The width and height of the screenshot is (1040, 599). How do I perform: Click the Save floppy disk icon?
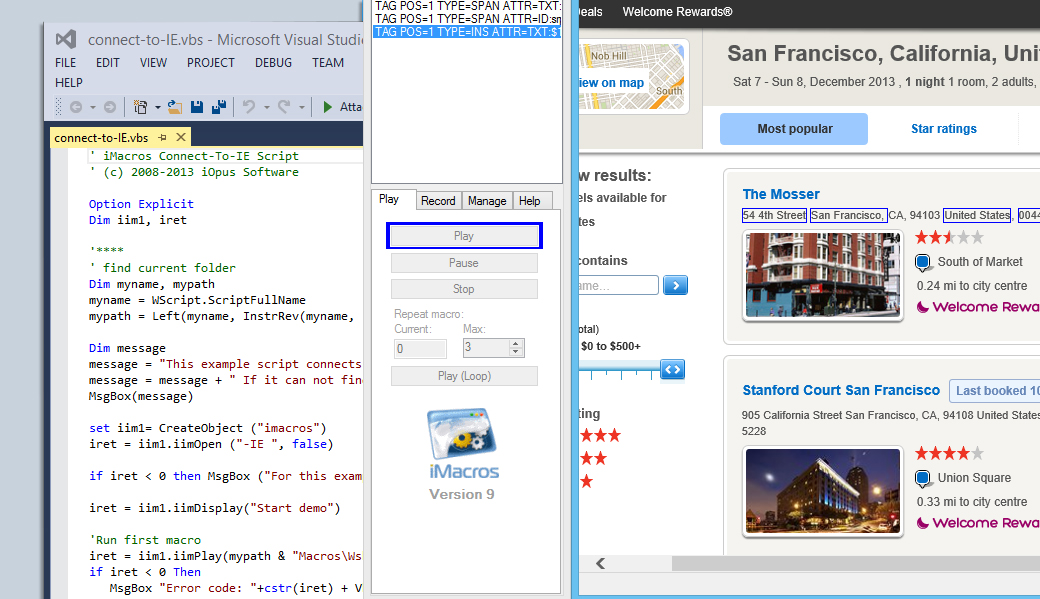[x=196, y=107]
